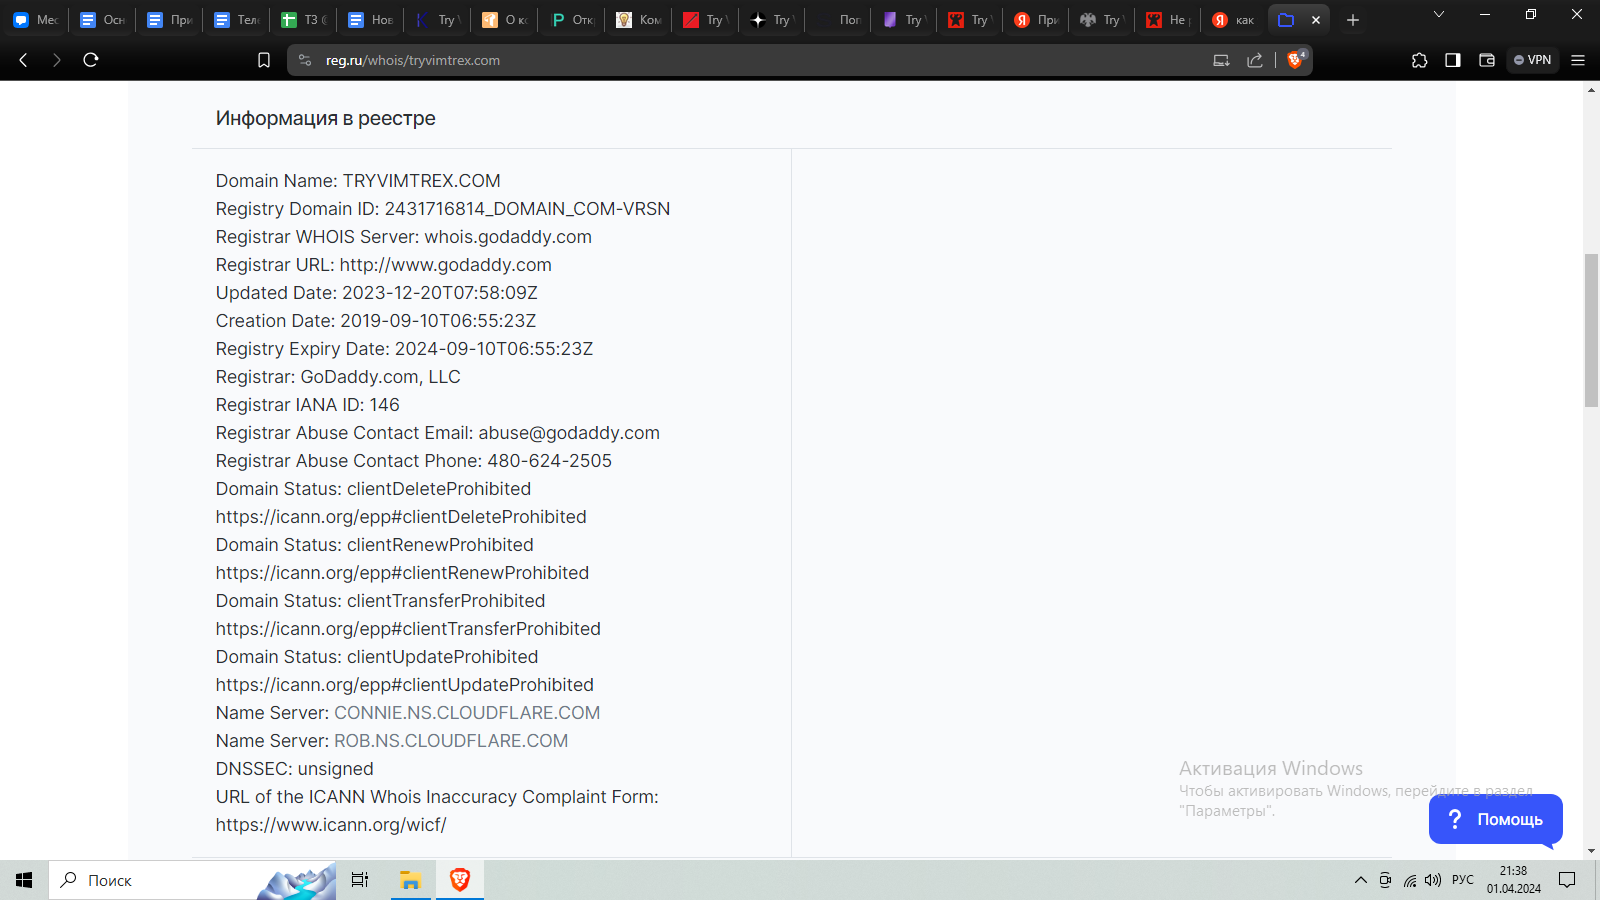The height and width of the screenshot is (900, 1600).
Task: Click 'Domain Status: clientDeleteProhibited' line
Action: click(x=374, y=489)
